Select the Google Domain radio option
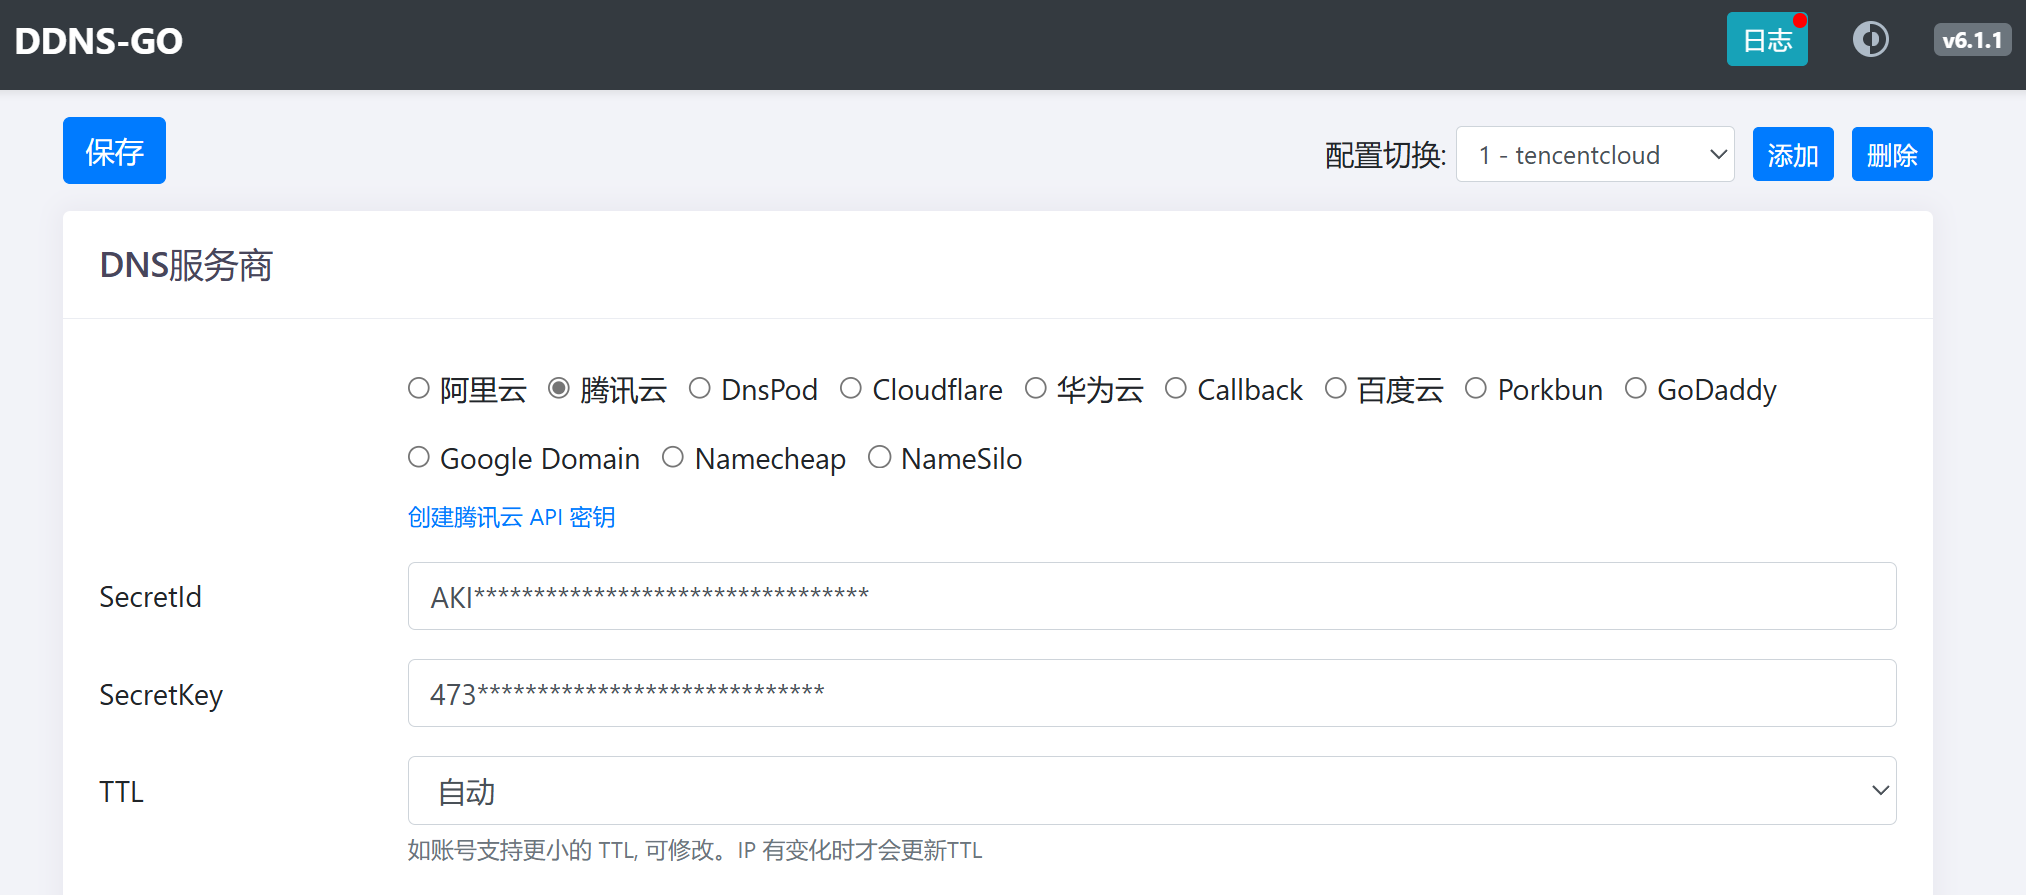 [x=419, y=457]
